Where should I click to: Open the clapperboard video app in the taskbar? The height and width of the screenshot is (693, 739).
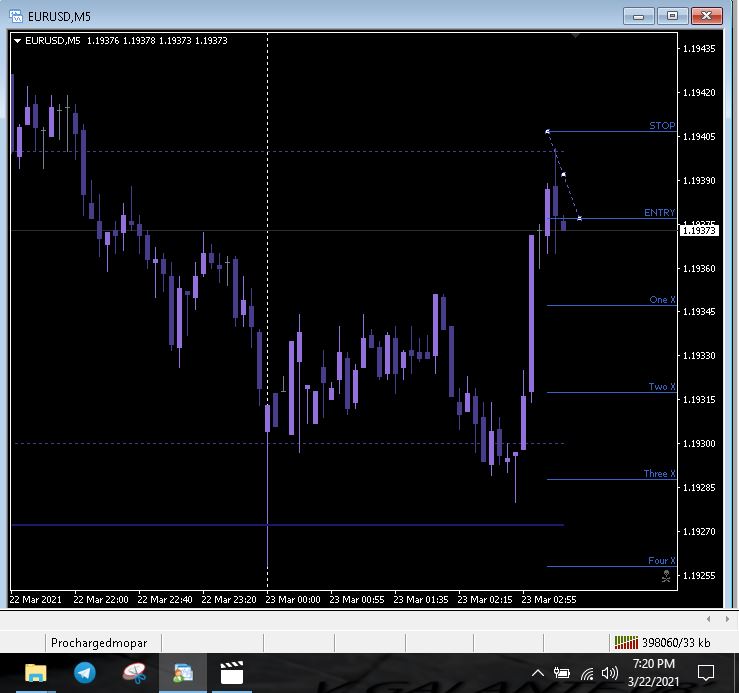tap(232, 673)
